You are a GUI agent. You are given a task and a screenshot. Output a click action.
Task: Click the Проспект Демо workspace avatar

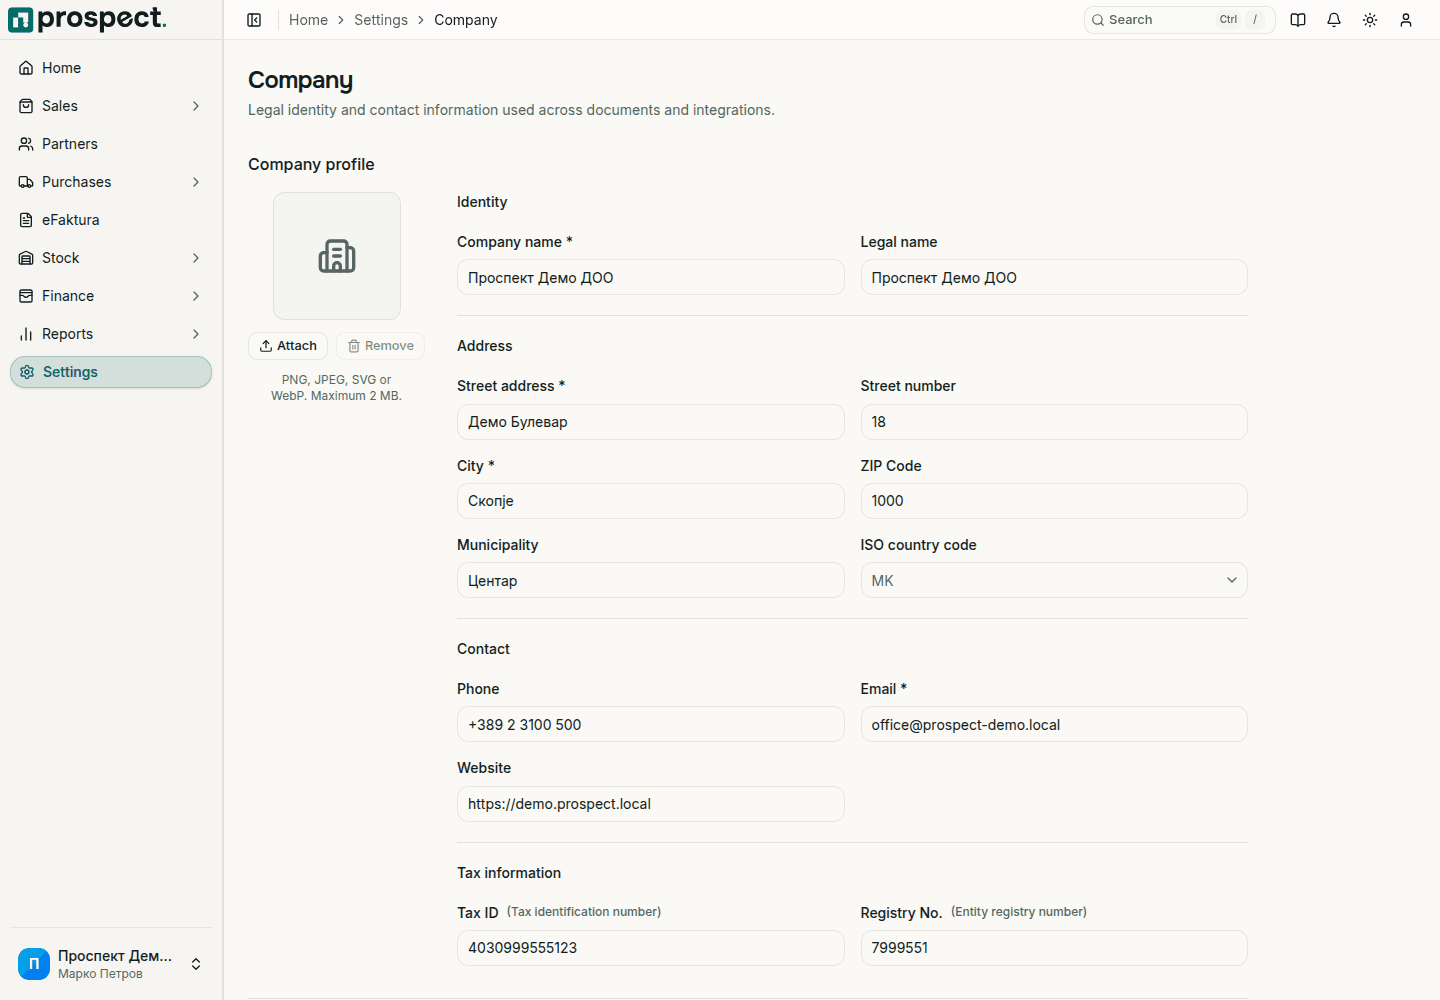34,964
